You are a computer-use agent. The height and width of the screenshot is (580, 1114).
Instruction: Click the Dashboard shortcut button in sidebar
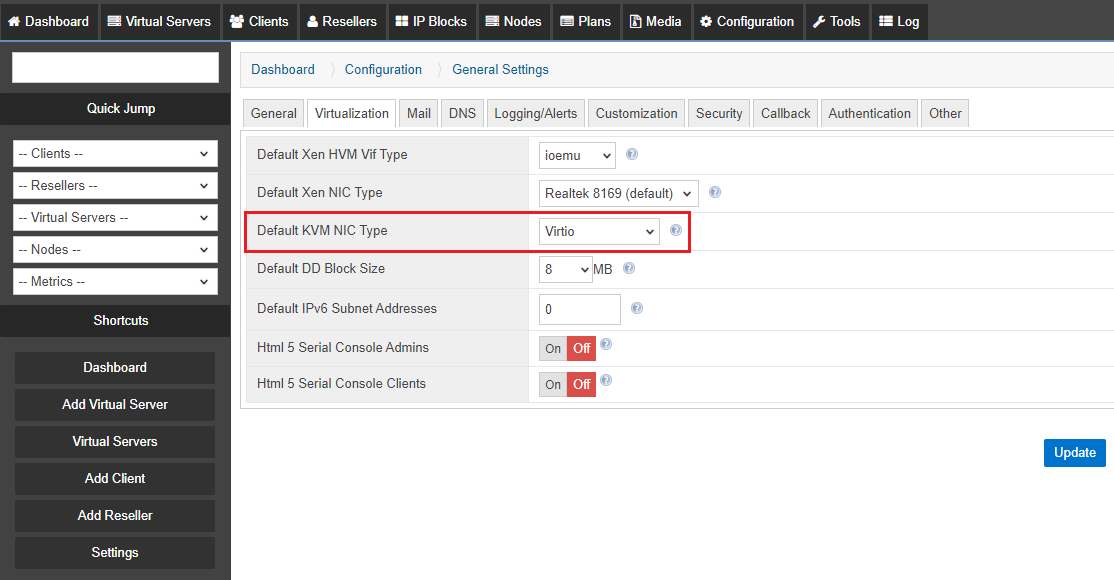pos(115,367)
